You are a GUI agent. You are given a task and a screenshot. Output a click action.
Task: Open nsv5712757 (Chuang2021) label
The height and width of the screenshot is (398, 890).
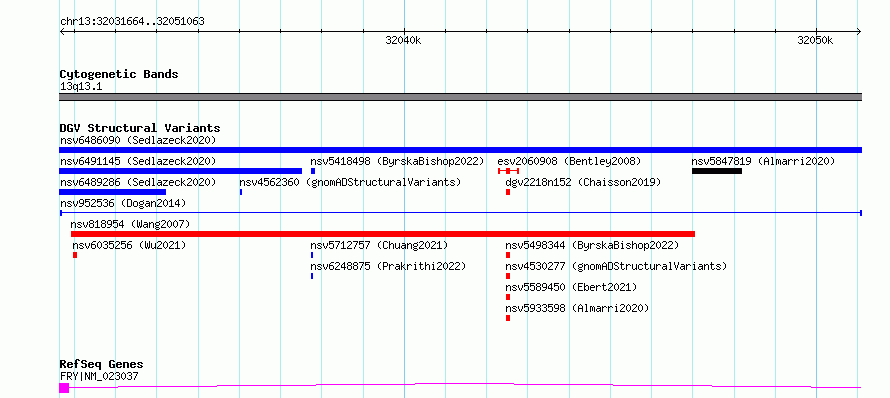(379, 245)
